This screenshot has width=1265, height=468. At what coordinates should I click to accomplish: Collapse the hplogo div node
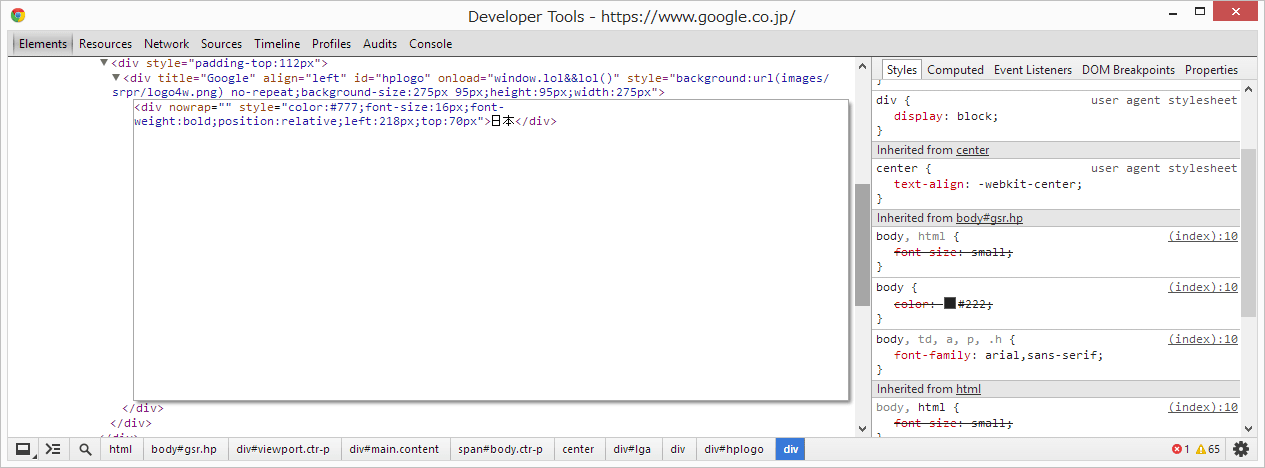coord(116,77)
